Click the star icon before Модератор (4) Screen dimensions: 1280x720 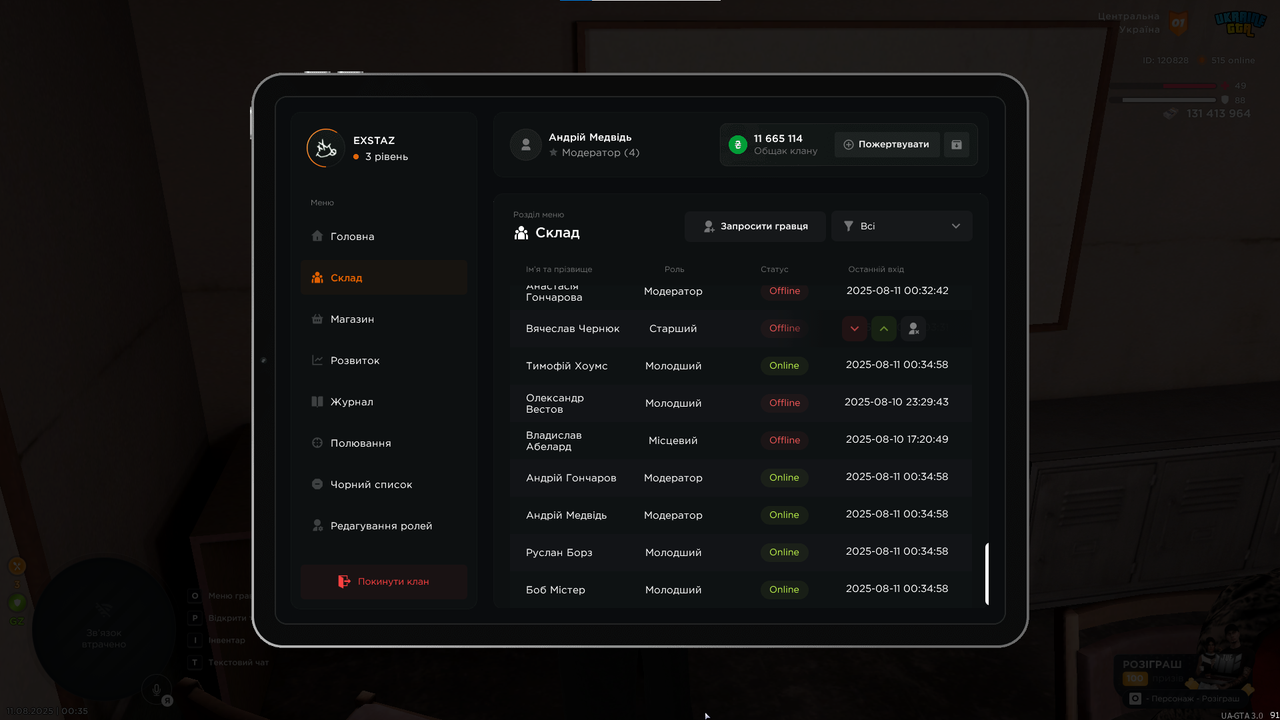point(553,153)
